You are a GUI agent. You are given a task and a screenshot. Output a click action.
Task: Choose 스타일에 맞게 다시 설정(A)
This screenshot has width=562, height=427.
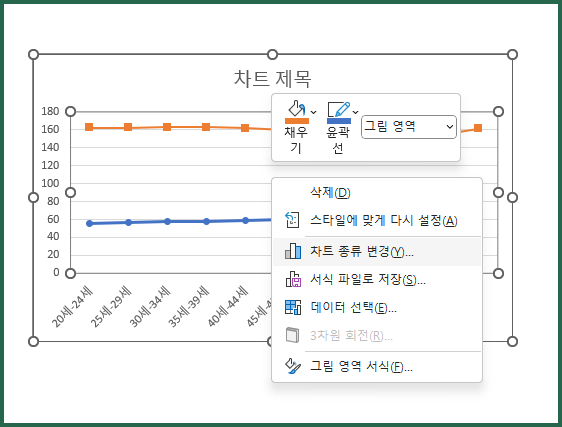pos(377,220)
